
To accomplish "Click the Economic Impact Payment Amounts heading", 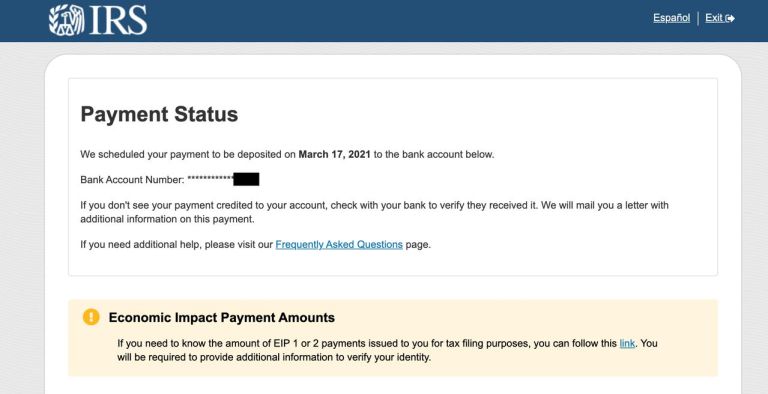I will click(x=222, y=318).
